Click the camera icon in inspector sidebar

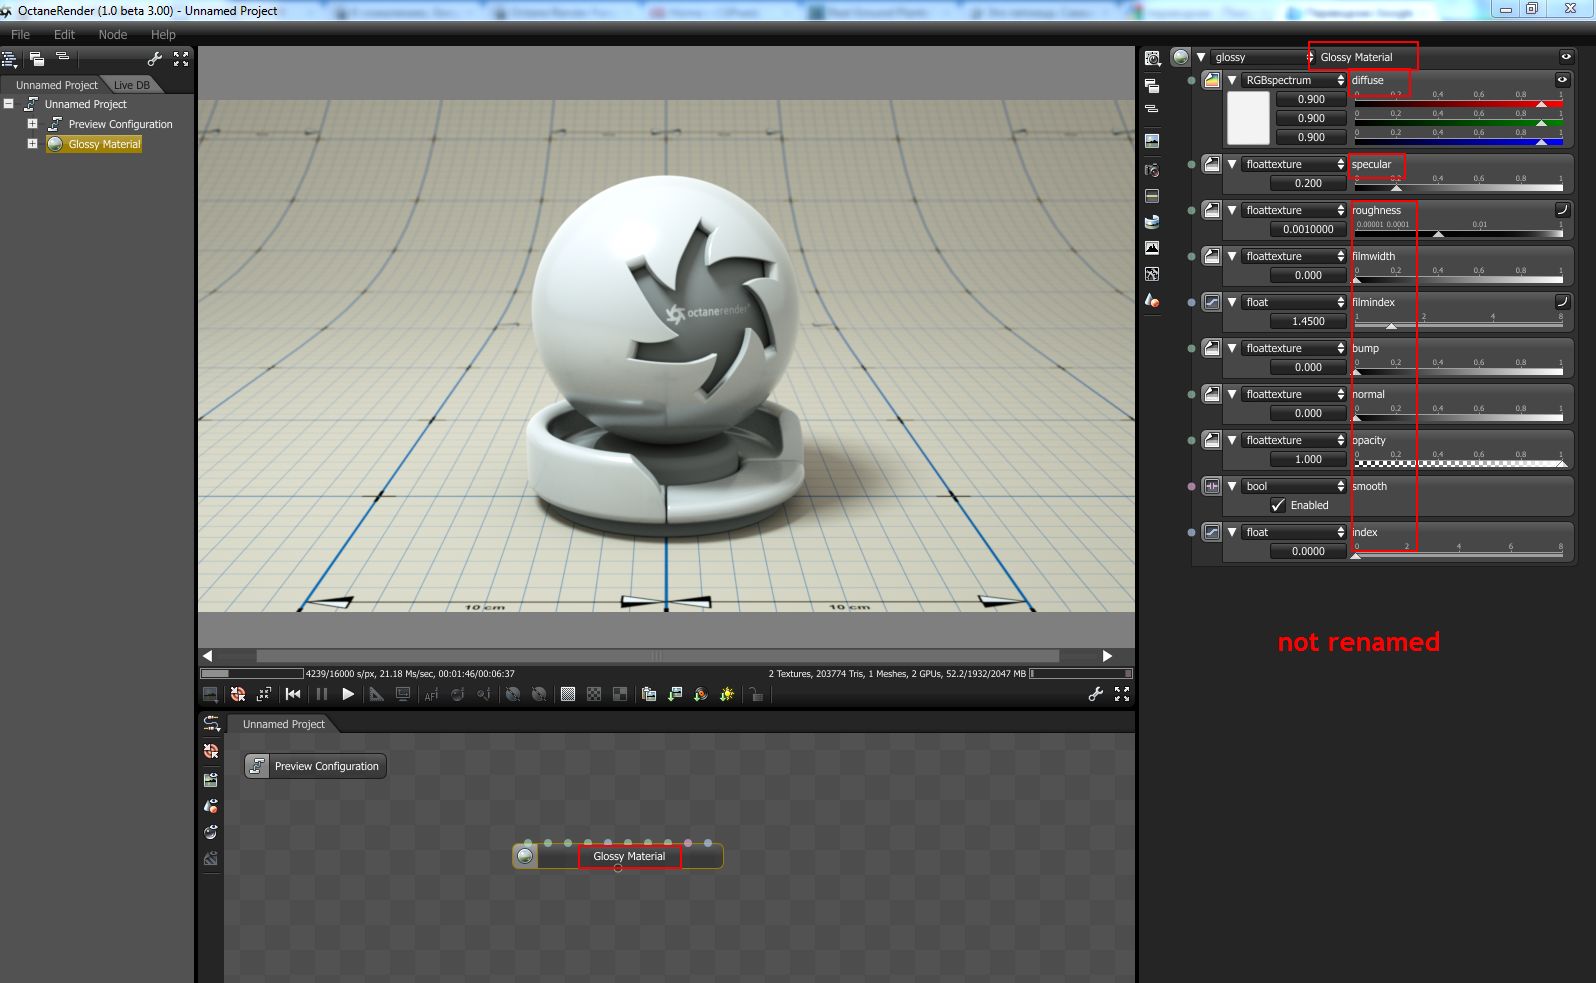pyautogui.click(x=1152, y=170)
